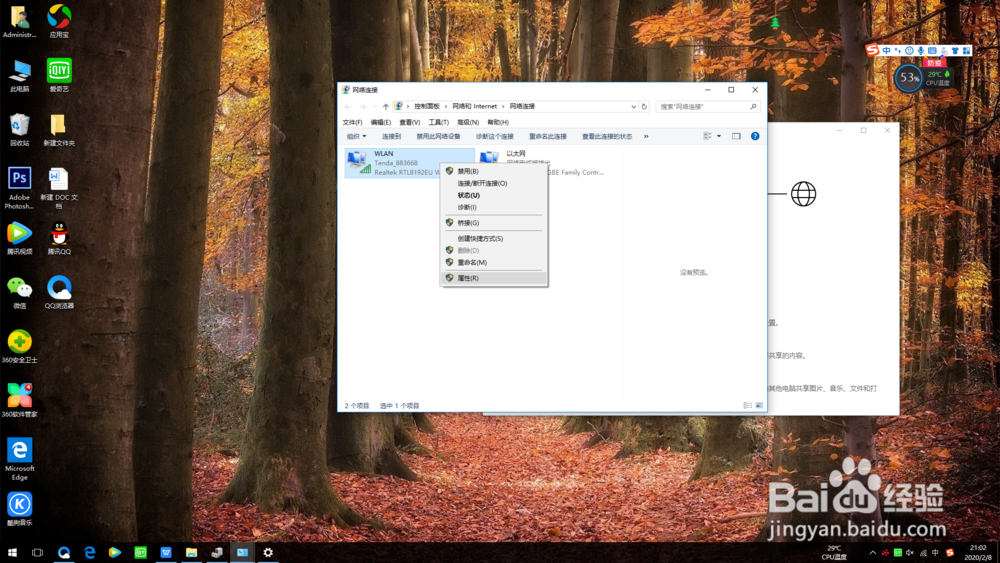Screen dimensions: 1000x563
Task: Open the 新建 DOC 文档 desktop file
Action: (x=59, y=188)
